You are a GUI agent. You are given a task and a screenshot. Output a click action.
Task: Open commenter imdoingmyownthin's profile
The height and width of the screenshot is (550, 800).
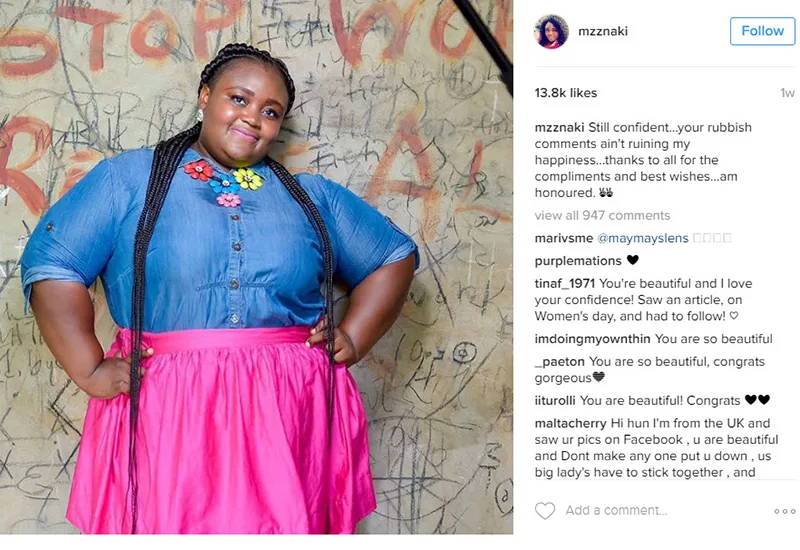coord(592,339)
